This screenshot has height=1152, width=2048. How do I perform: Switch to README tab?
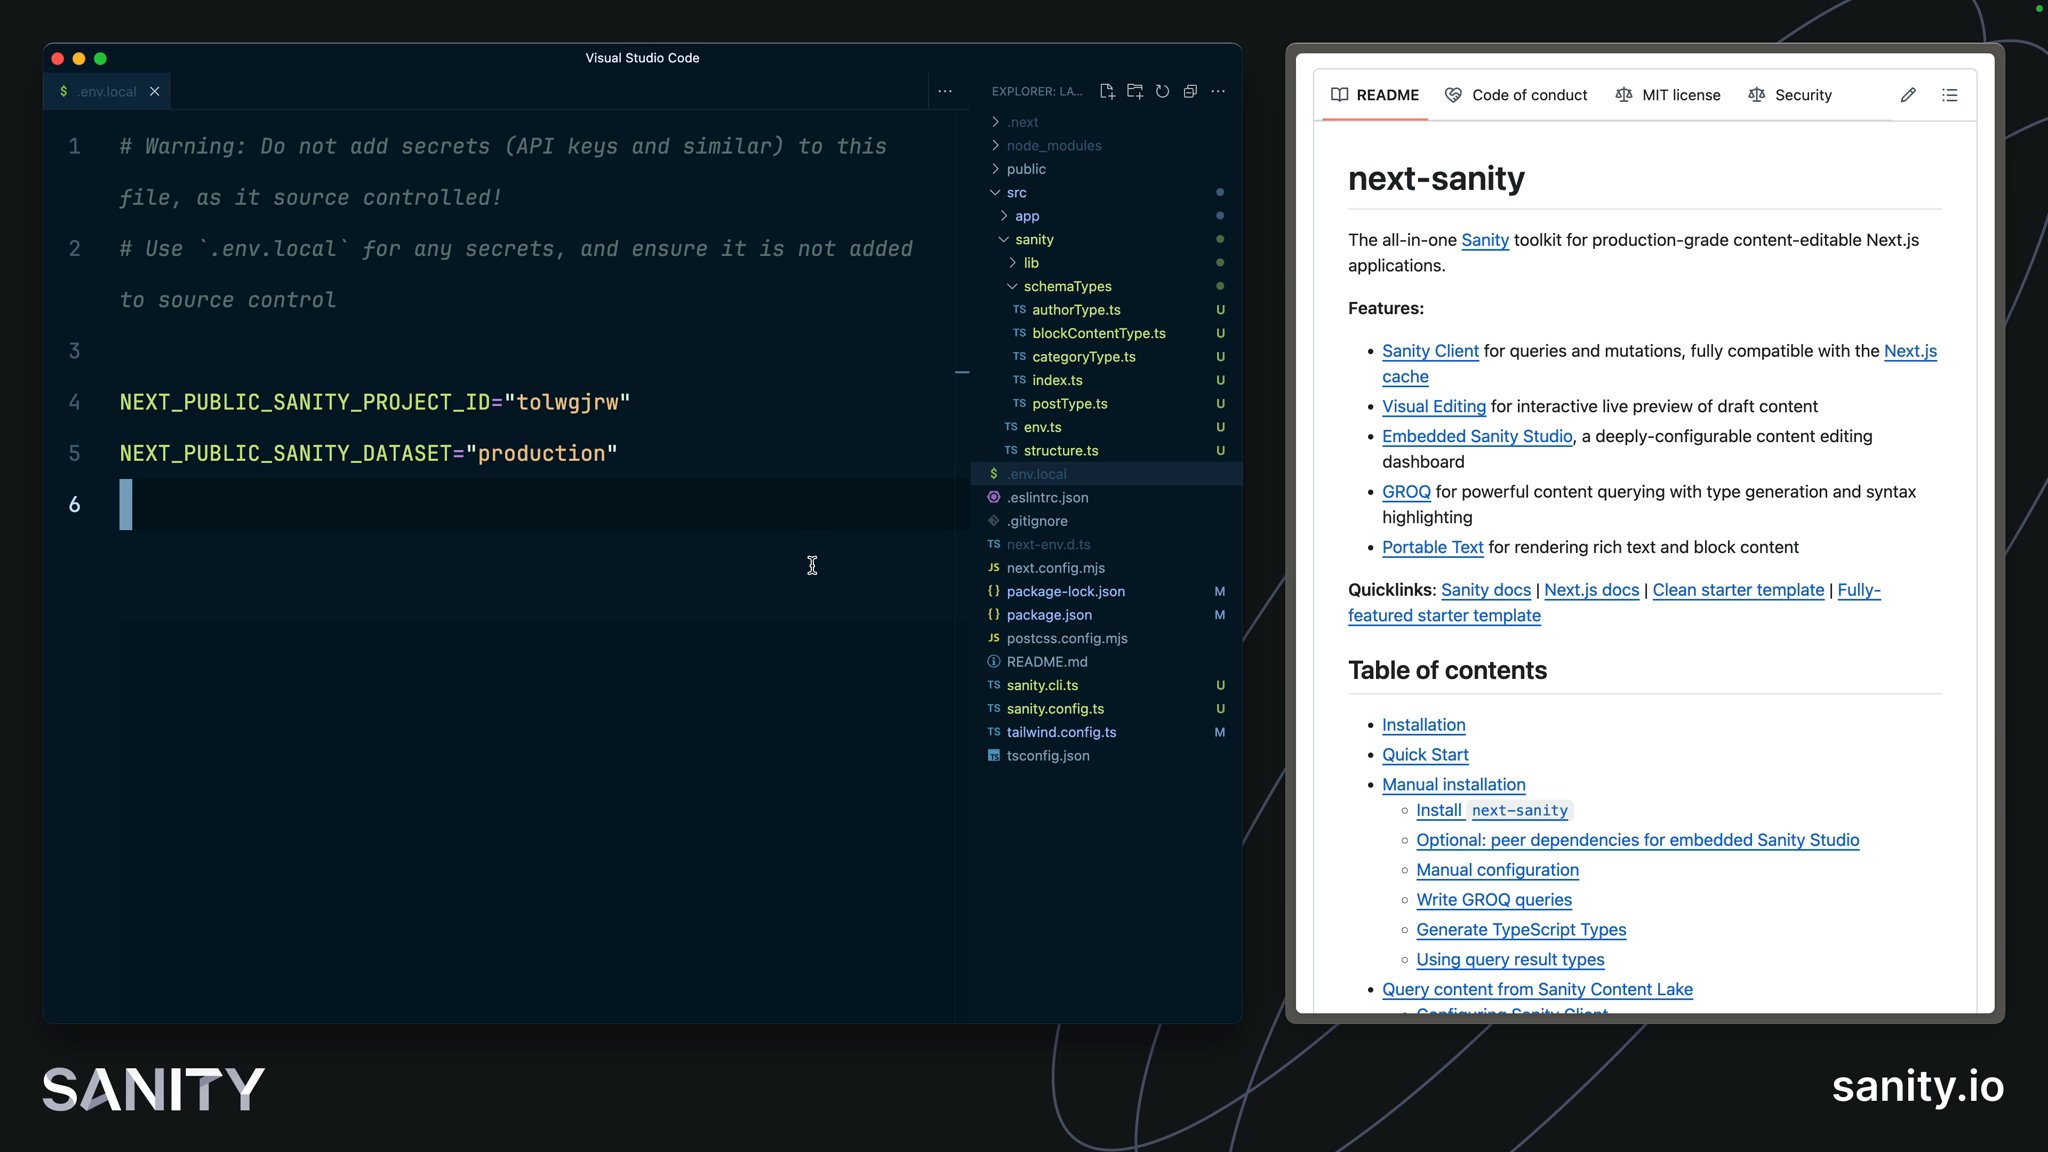[x=1375, y=95]
